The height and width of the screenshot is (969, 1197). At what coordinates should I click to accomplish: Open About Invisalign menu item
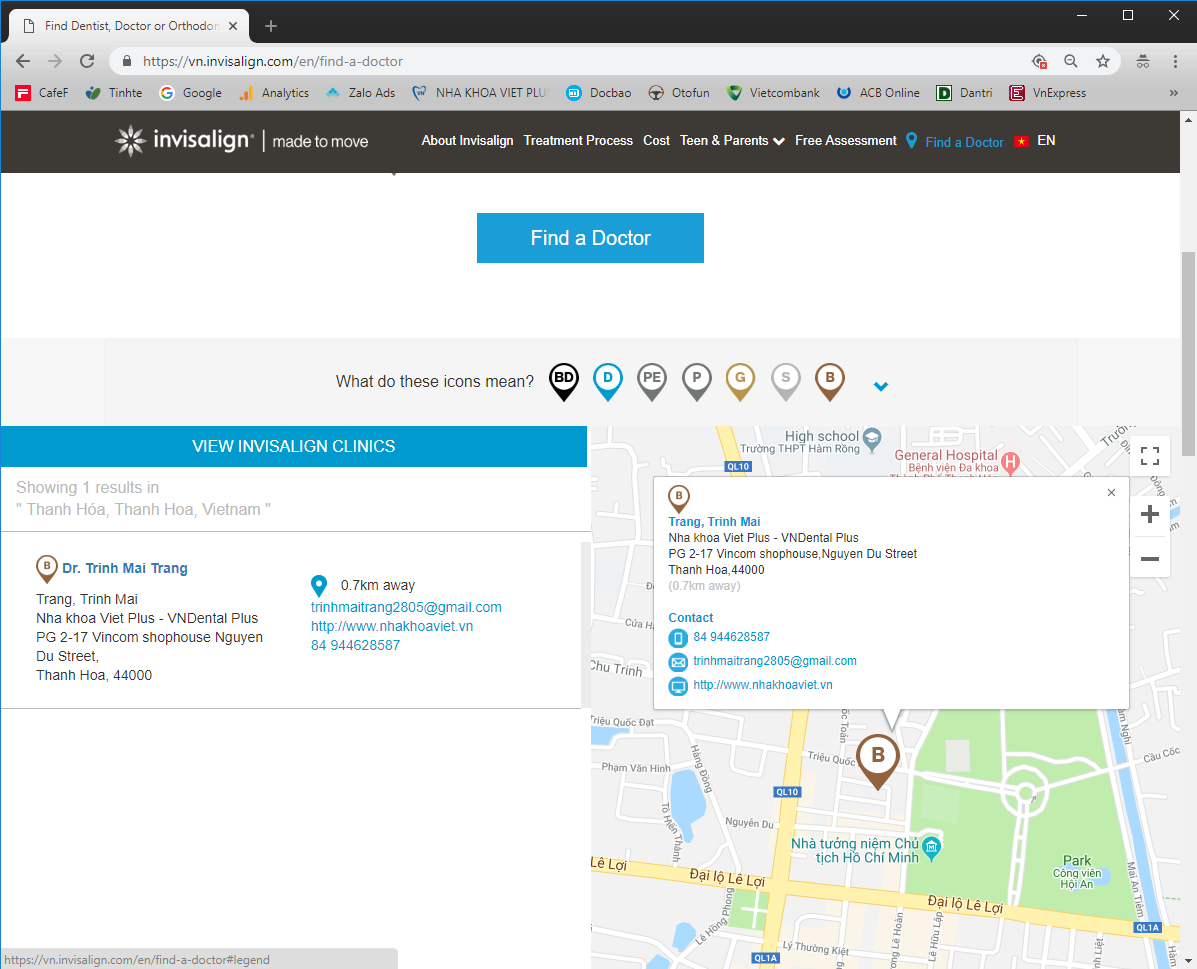coord(467,141)
